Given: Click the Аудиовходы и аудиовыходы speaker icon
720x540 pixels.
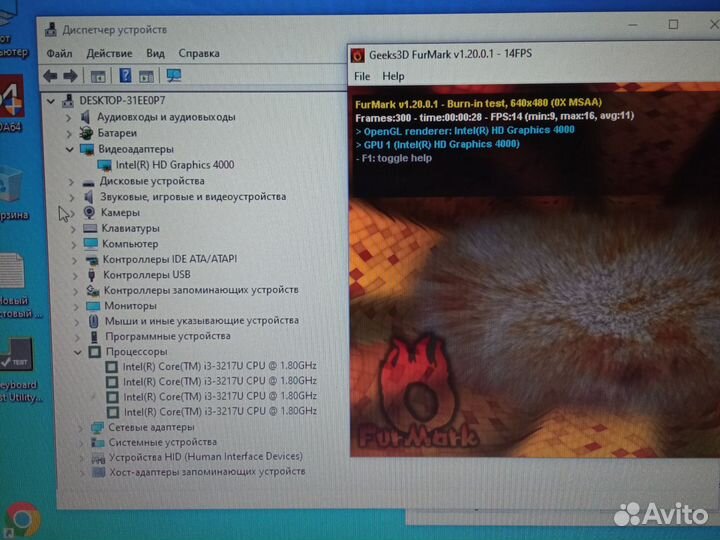Looking at the screenshot, I should [86, 117].
